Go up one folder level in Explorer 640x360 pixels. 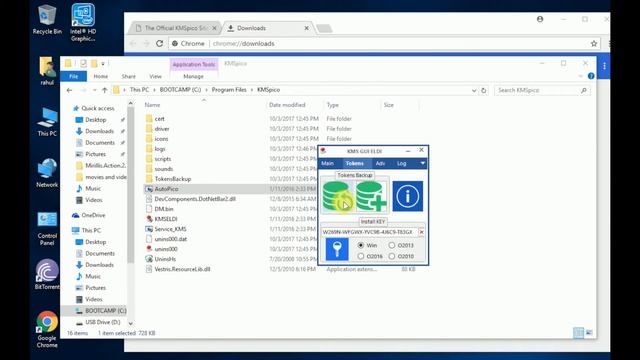(x=104, y=90)
